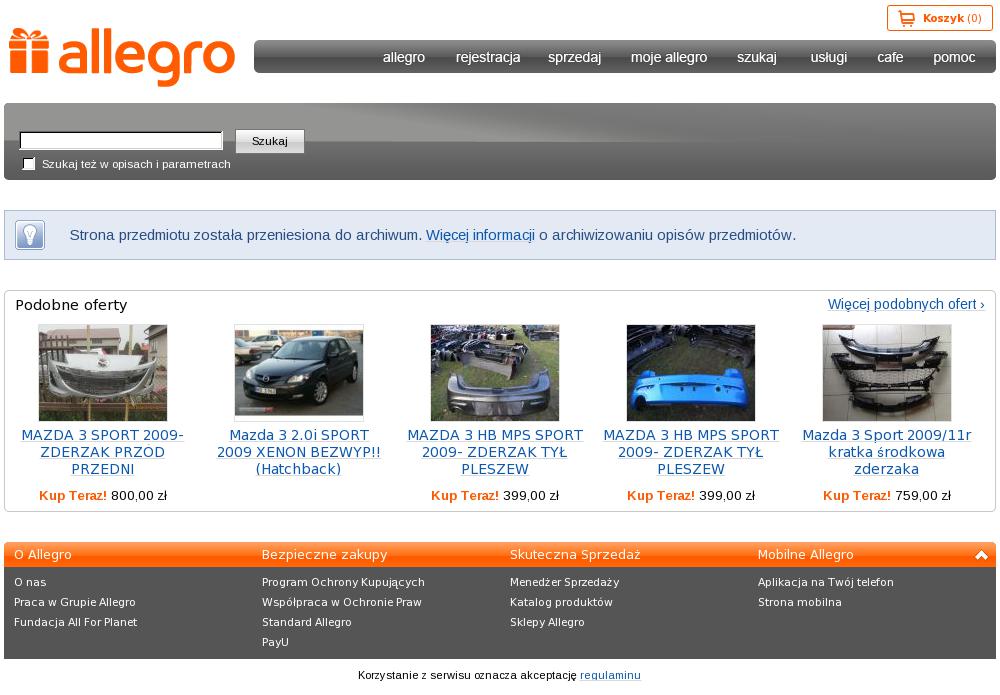Open Aplikacja na Twój telefon link
This screenshot has width=1000, height=695.
825,582
